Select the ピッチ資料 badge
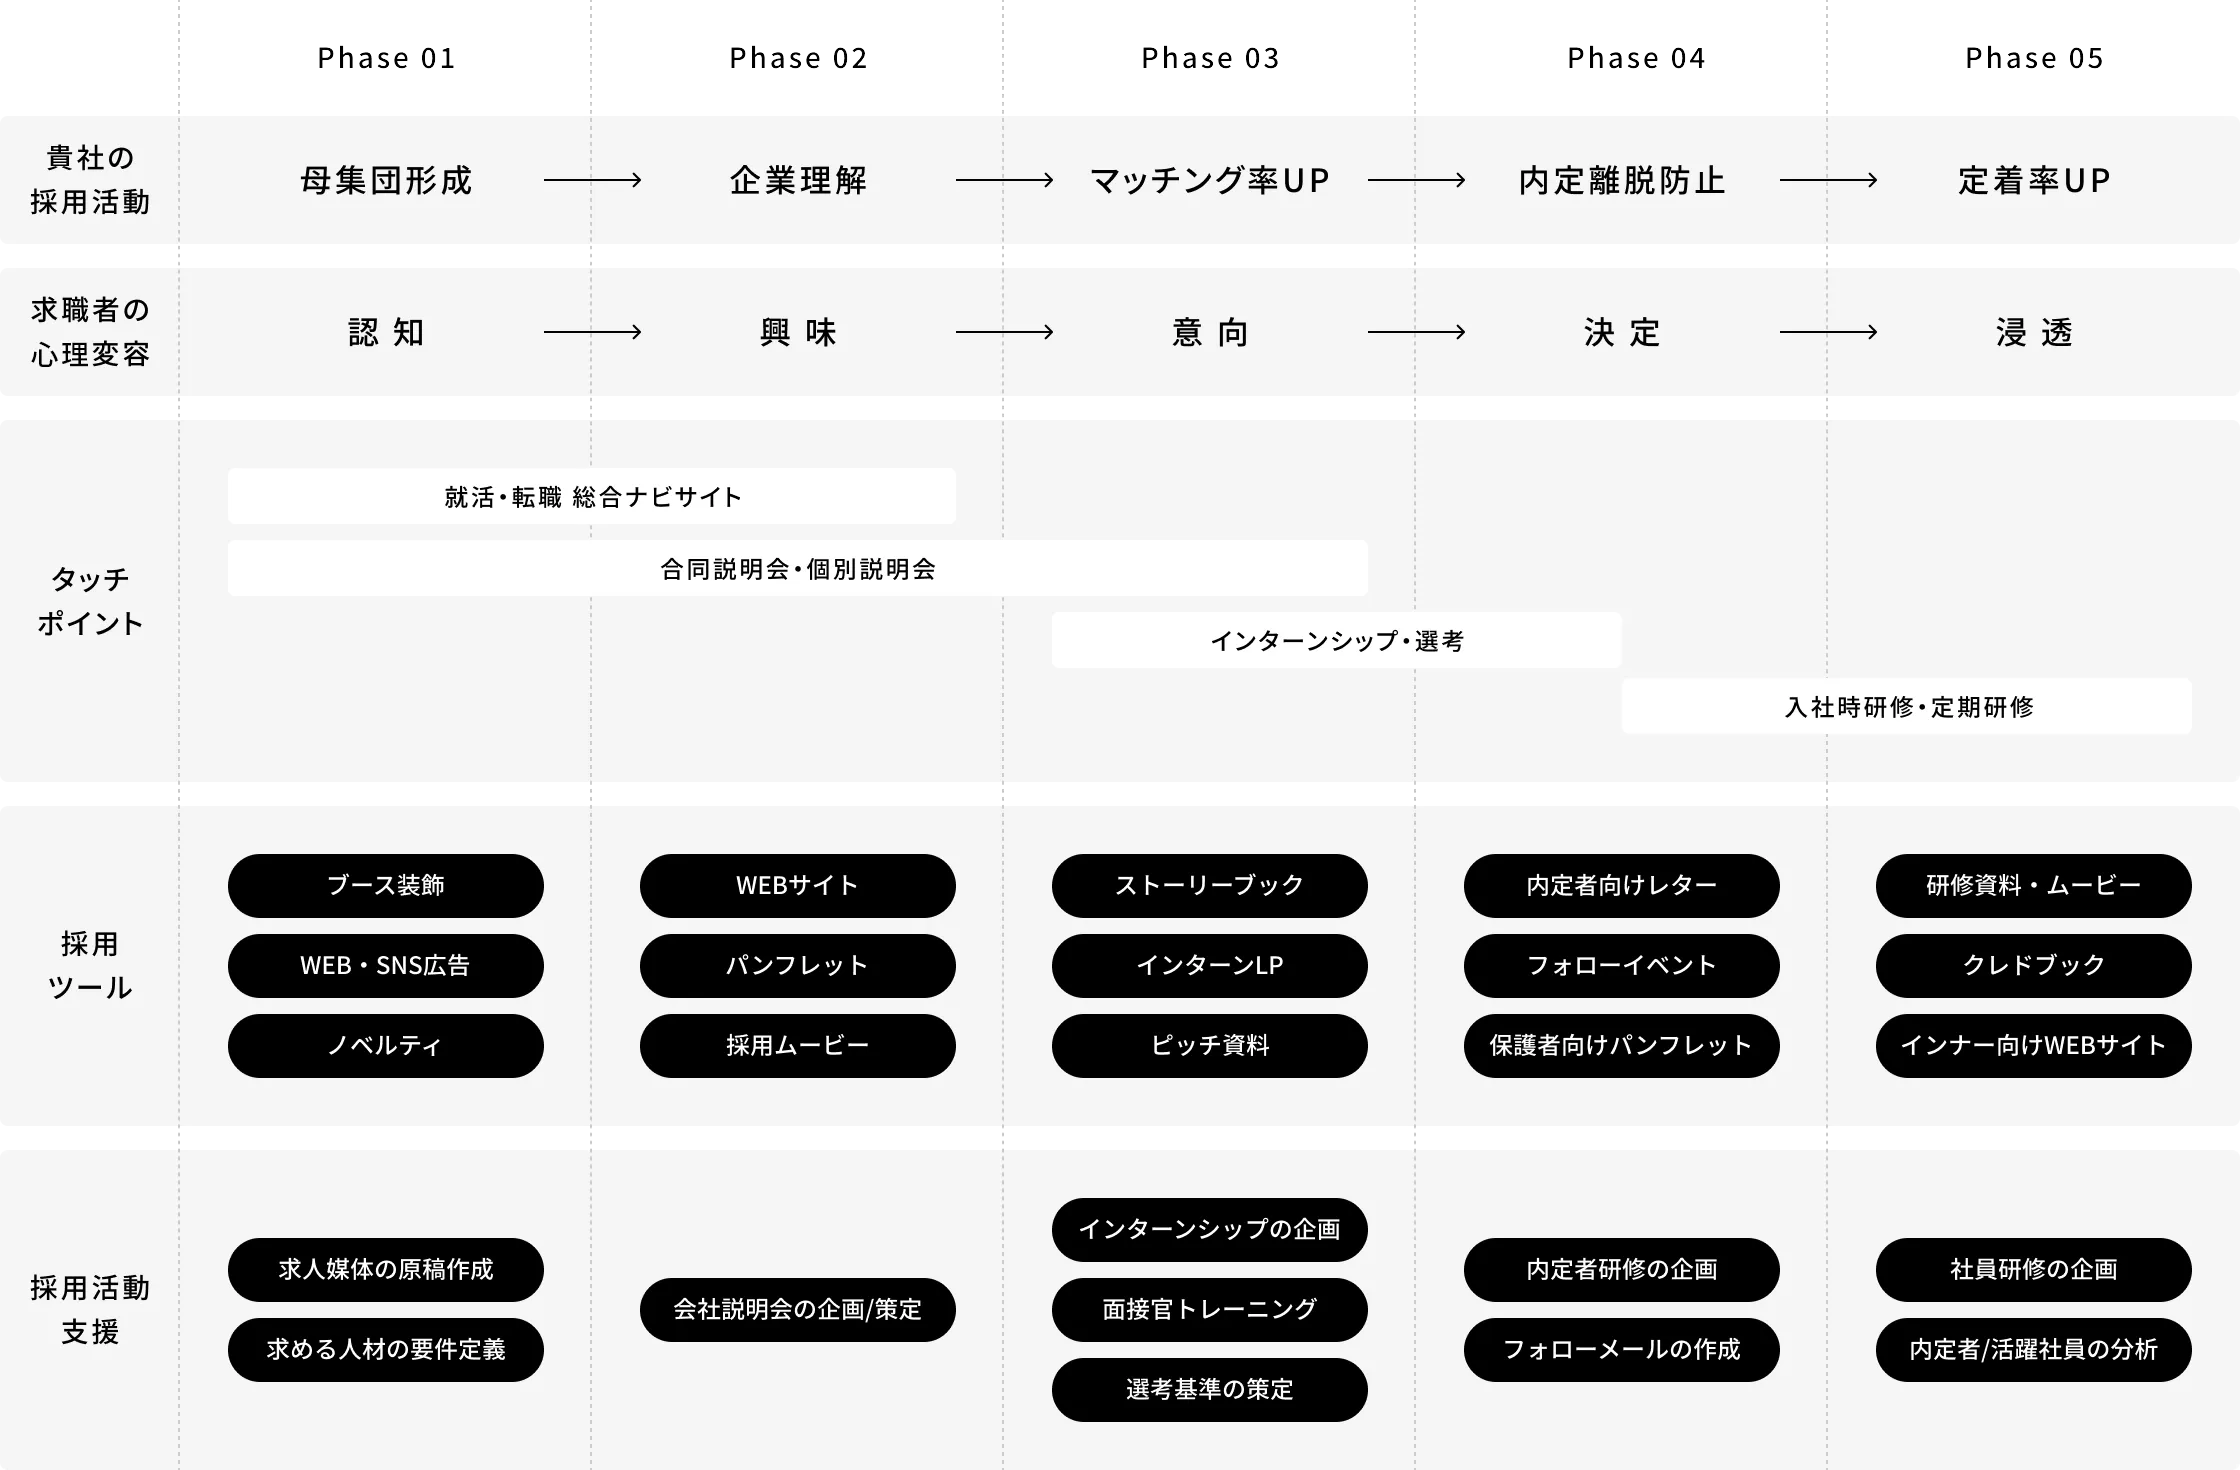Screen dimensions: 2240x1470 [x=1209, y=1046]
